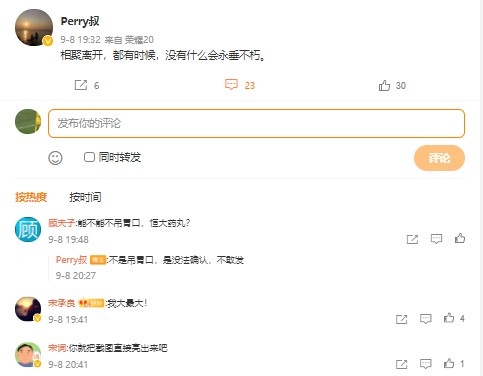Reply to the 我大最大 comment via the bubble icon
483x376 pixels.
[426, 319]
